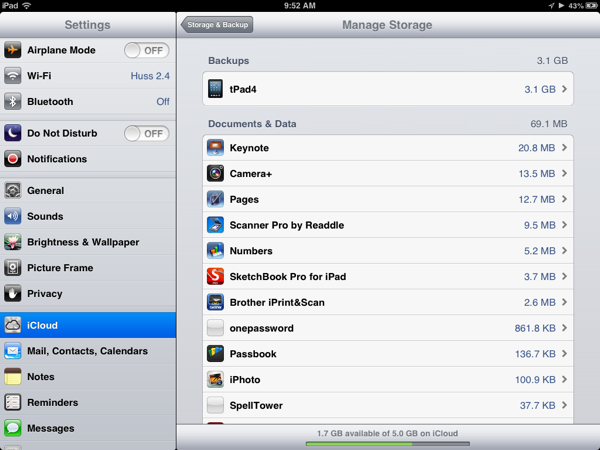Open Scanner Pro by Readdle chevron
This screenshot has height=450, width=600.
(564, 225)
